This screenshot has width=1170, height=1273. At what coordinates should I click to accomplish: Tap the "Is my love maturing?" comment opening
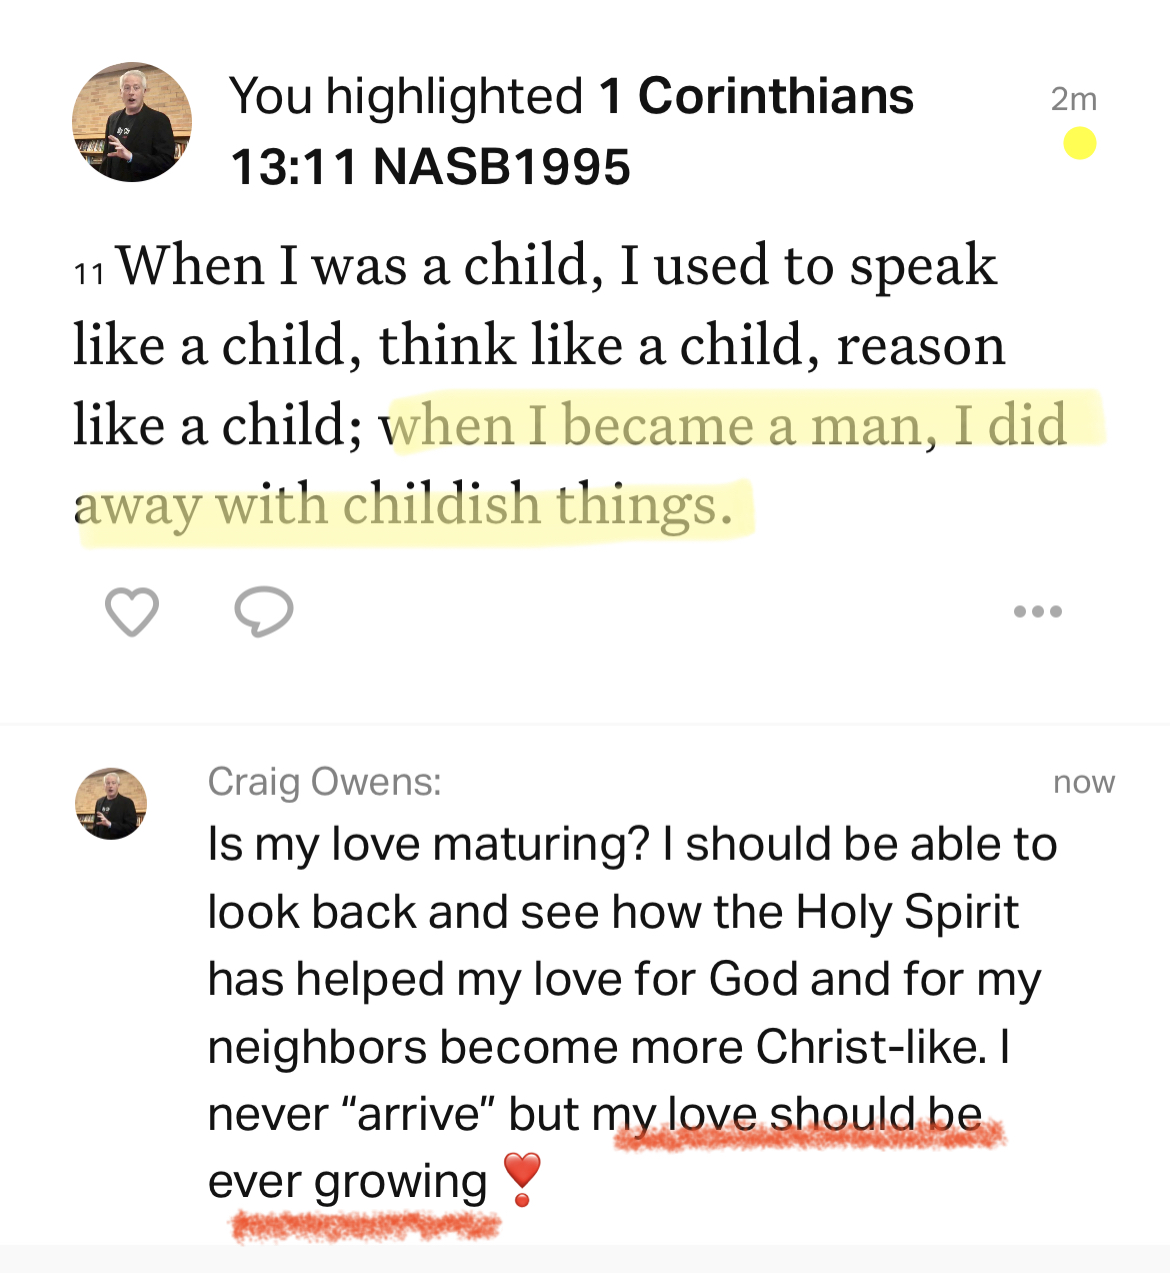click(429, 844)
